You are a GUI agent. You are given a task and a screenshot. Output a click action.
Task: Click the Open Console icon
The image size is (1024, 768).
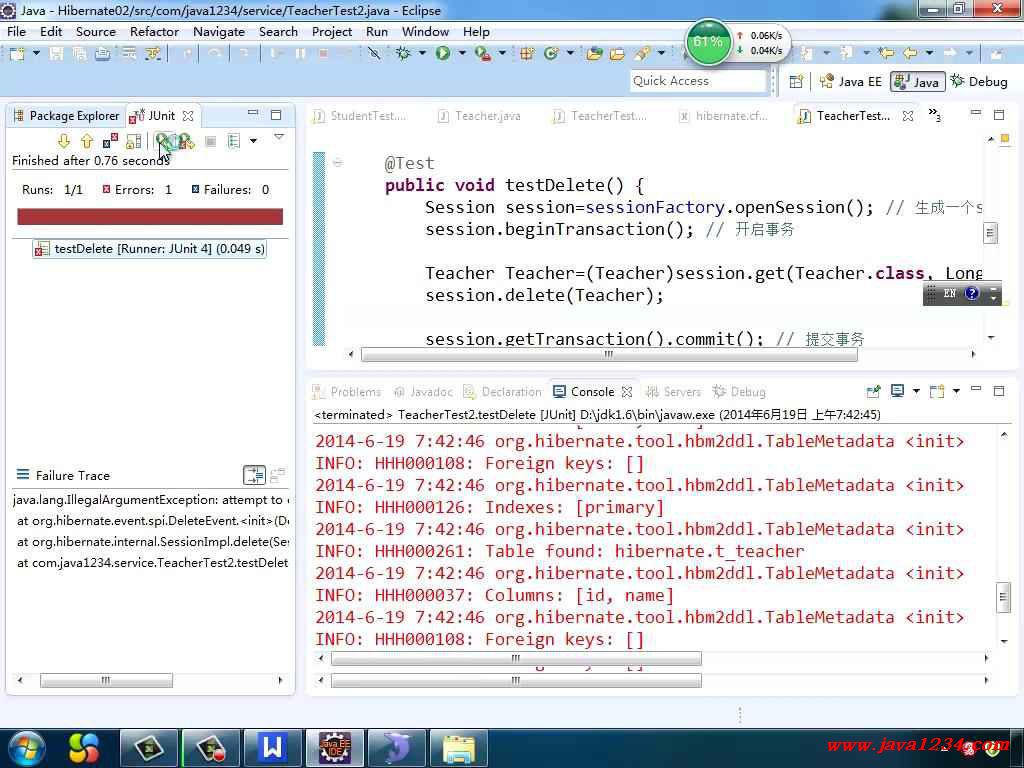click(x=937, y=391)
